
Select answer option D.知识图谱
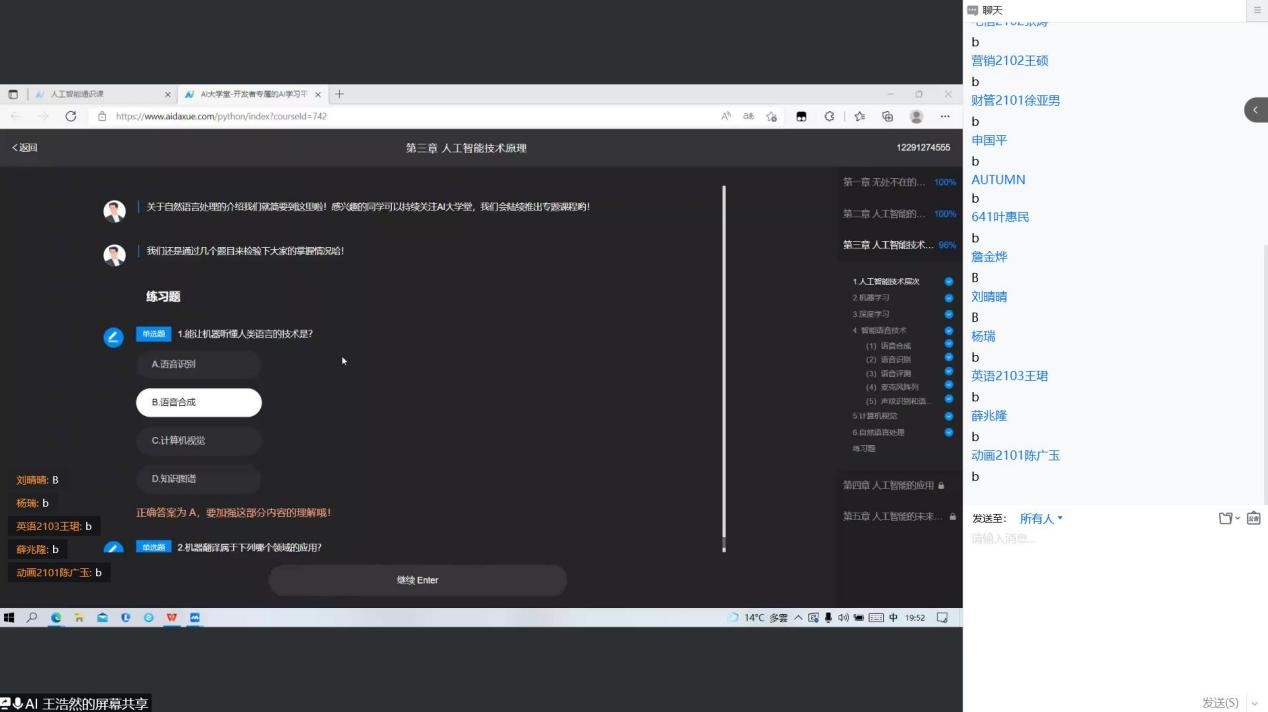198,479
